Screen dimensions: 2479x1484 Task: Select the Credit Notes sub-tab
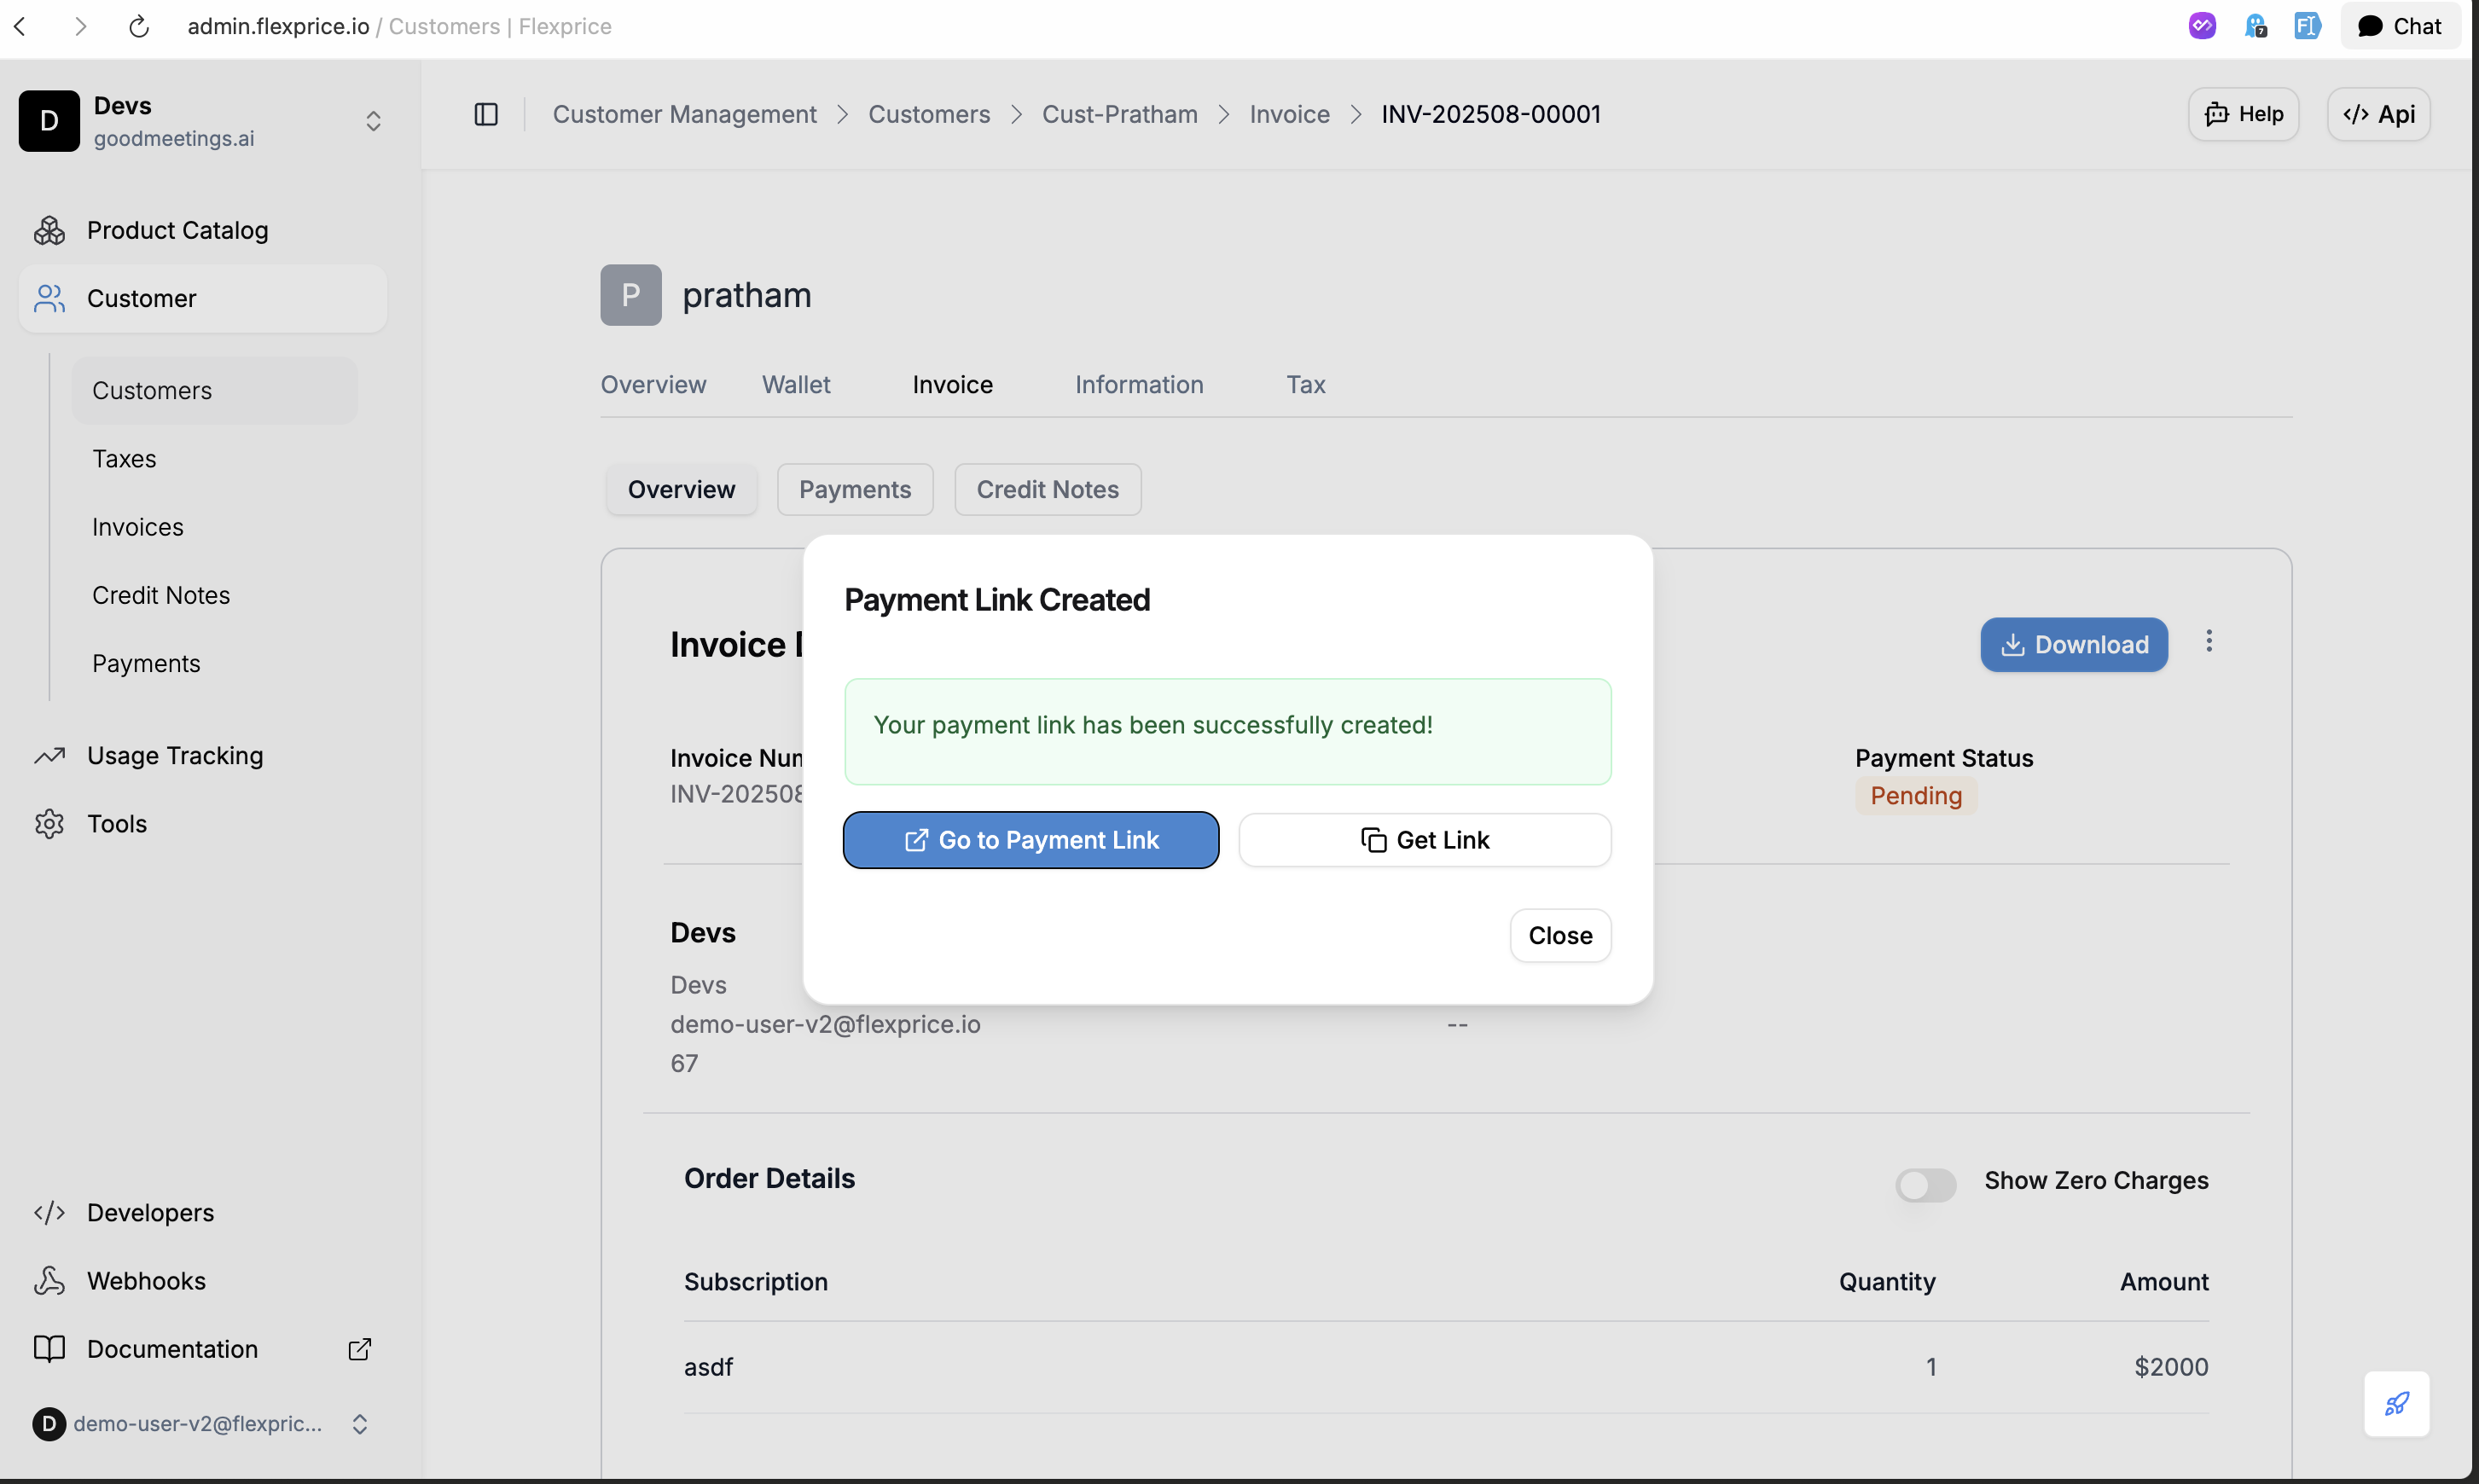click(x=1047, y=489)
